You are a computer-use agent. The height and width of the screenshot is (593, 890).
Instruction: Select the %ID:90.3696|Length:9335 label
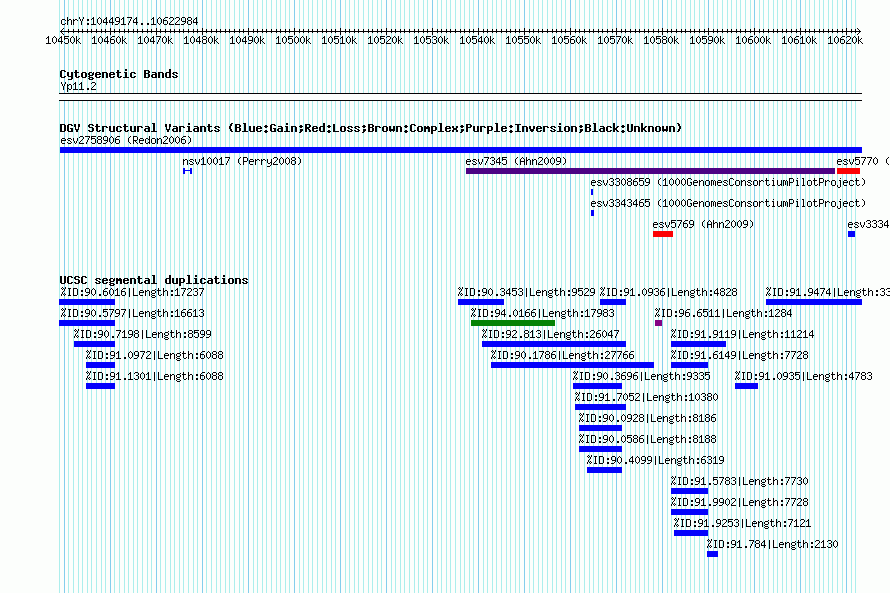[x=641, y=376]
